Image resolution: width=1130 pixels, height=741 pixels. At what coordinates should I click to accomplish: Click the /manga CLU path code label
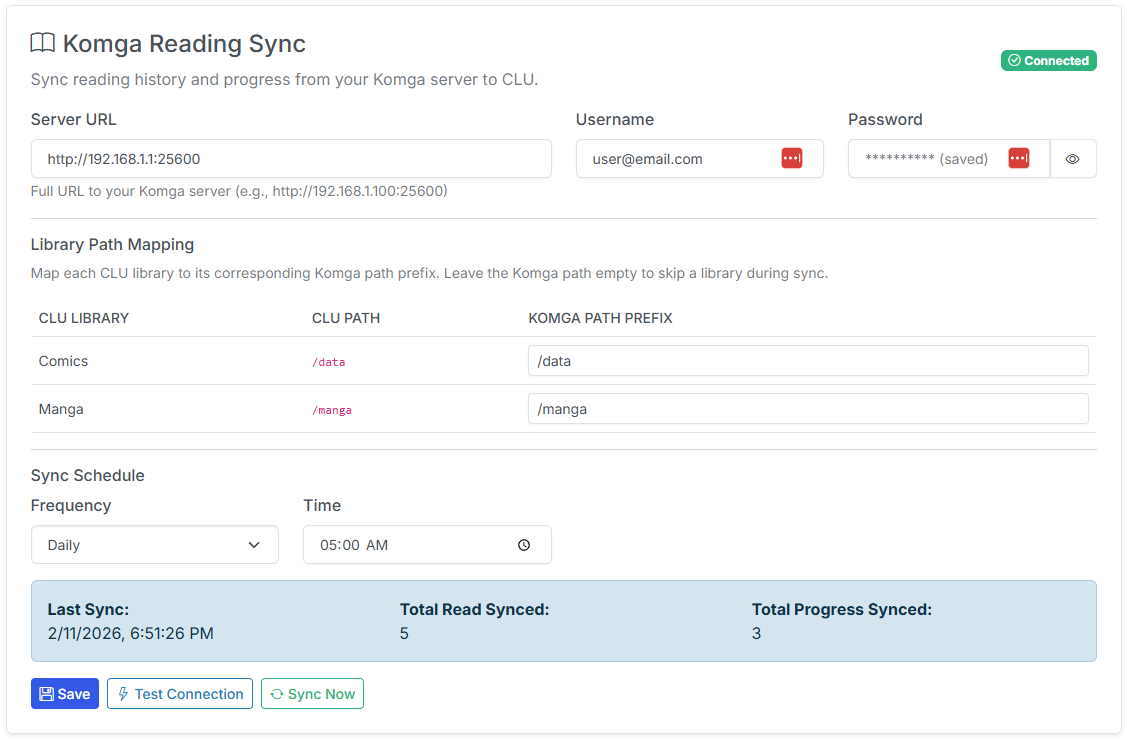pyautogui.click(x=332, y=410)
